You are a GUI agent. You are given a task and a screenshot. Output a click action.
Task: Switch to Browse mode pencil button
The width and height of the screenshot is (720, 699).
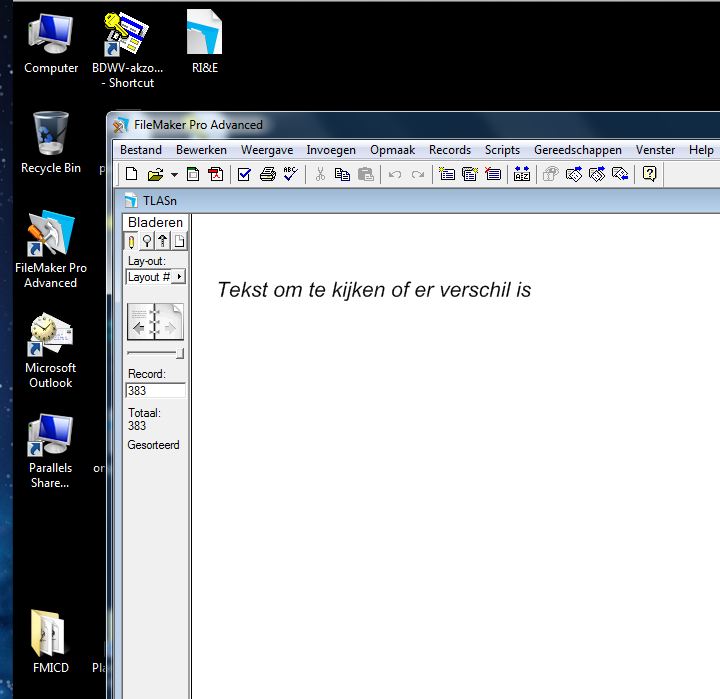click(131, 241)
